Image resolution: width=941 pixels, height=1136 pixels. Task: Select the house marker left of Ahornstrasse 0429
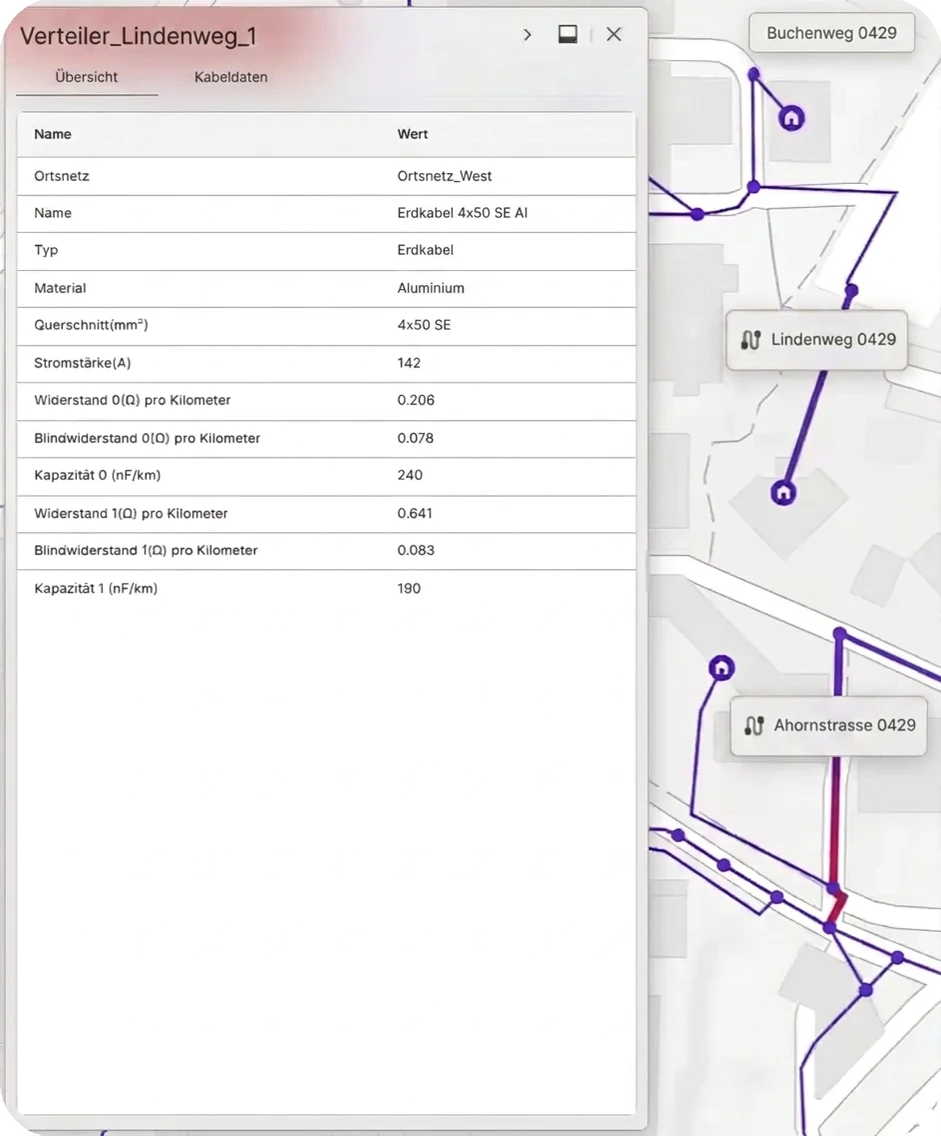722,668
